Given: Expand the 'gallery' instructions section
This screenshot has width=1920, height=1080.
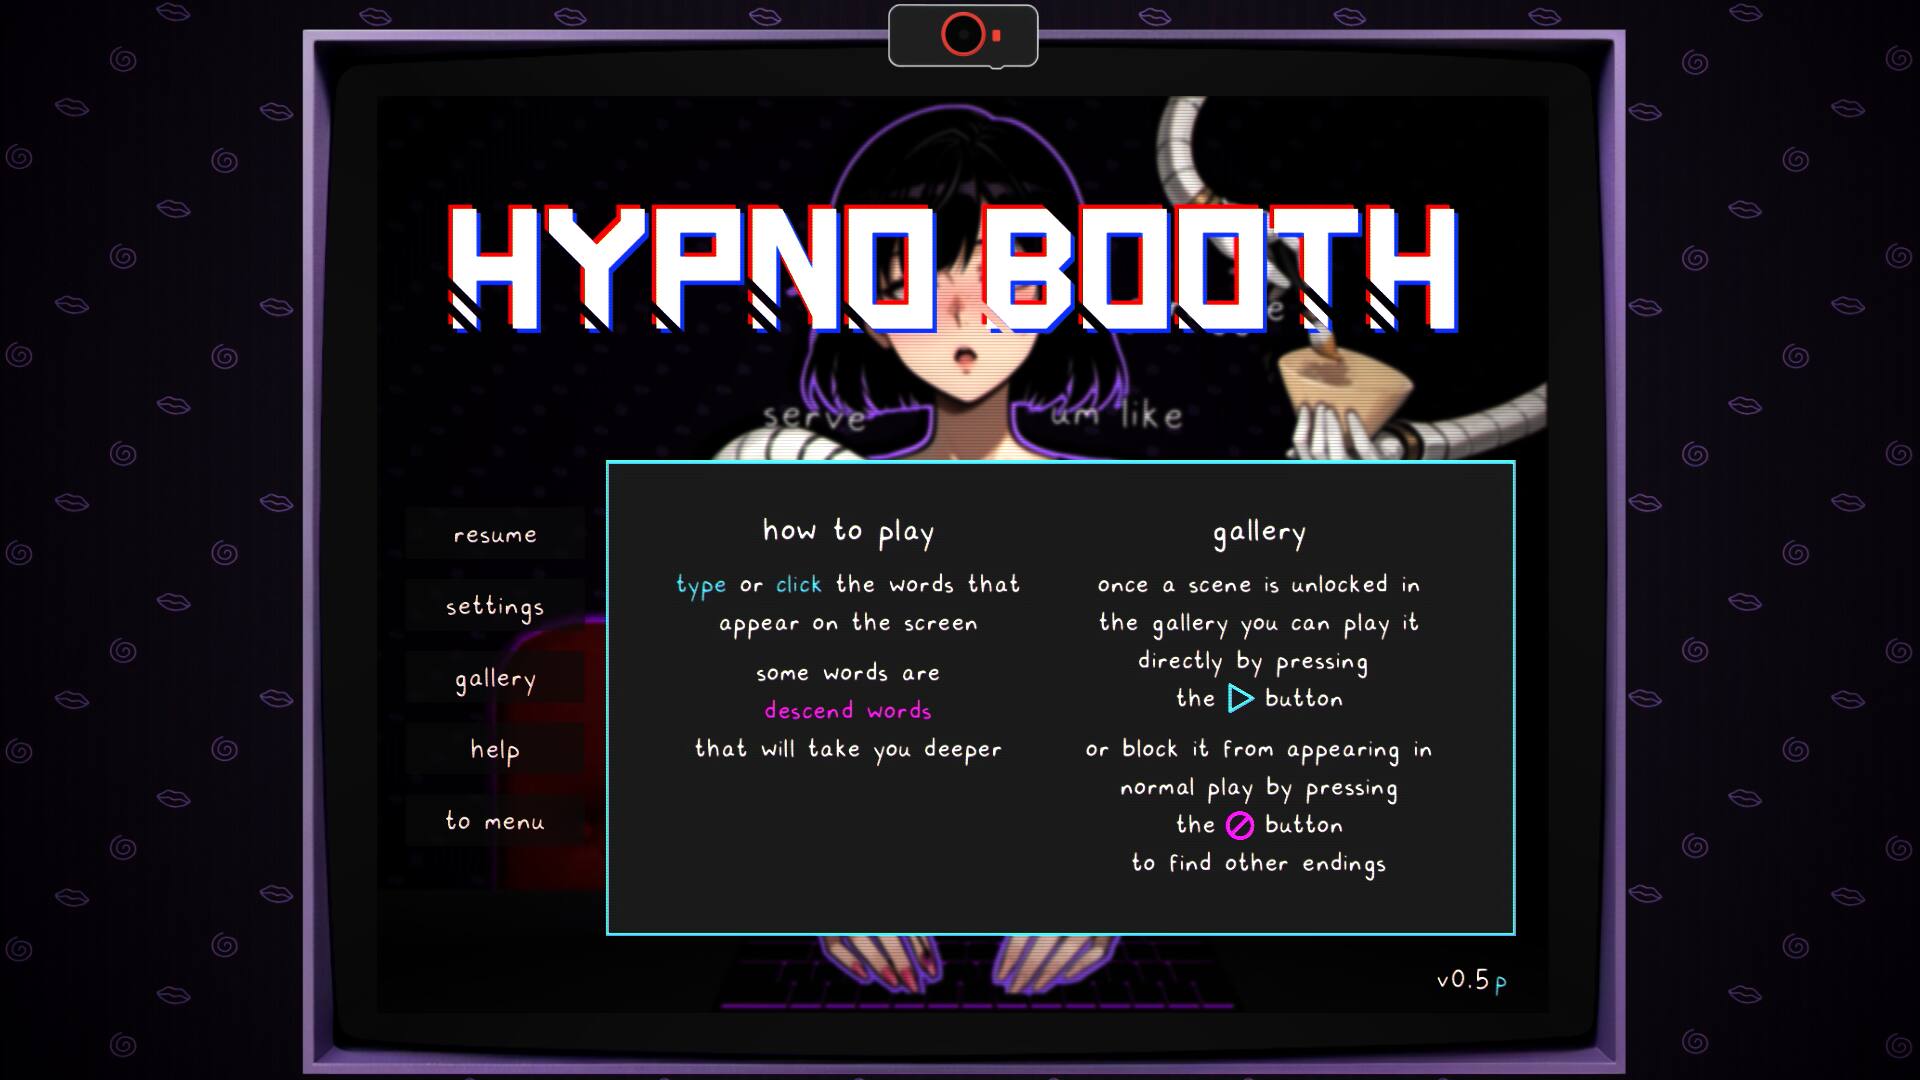Looking at the screenshot, I should 1260,531.
